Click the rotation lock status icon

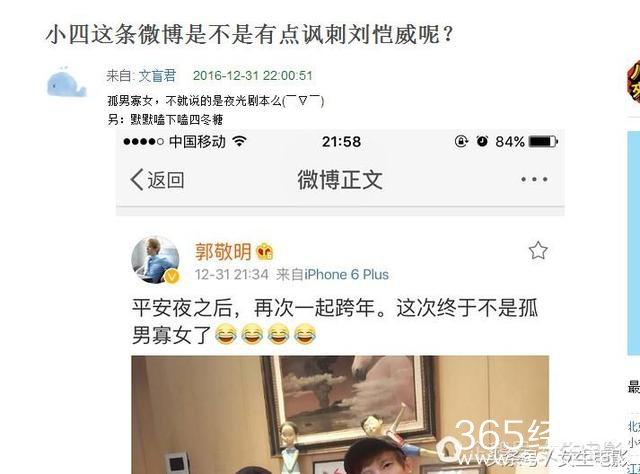[x=461, y=141]
